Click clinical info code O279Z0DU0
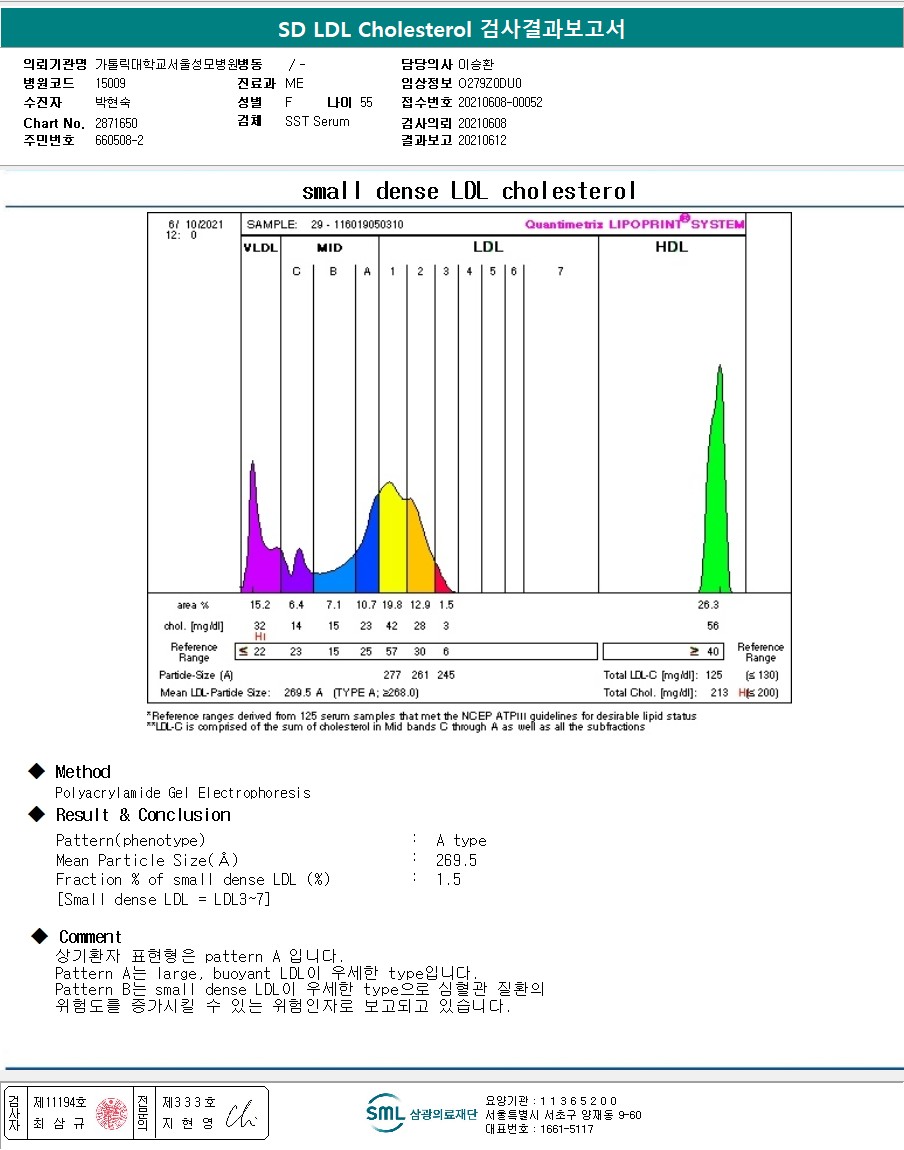The image size is (904, 1150). click(490, 84)
